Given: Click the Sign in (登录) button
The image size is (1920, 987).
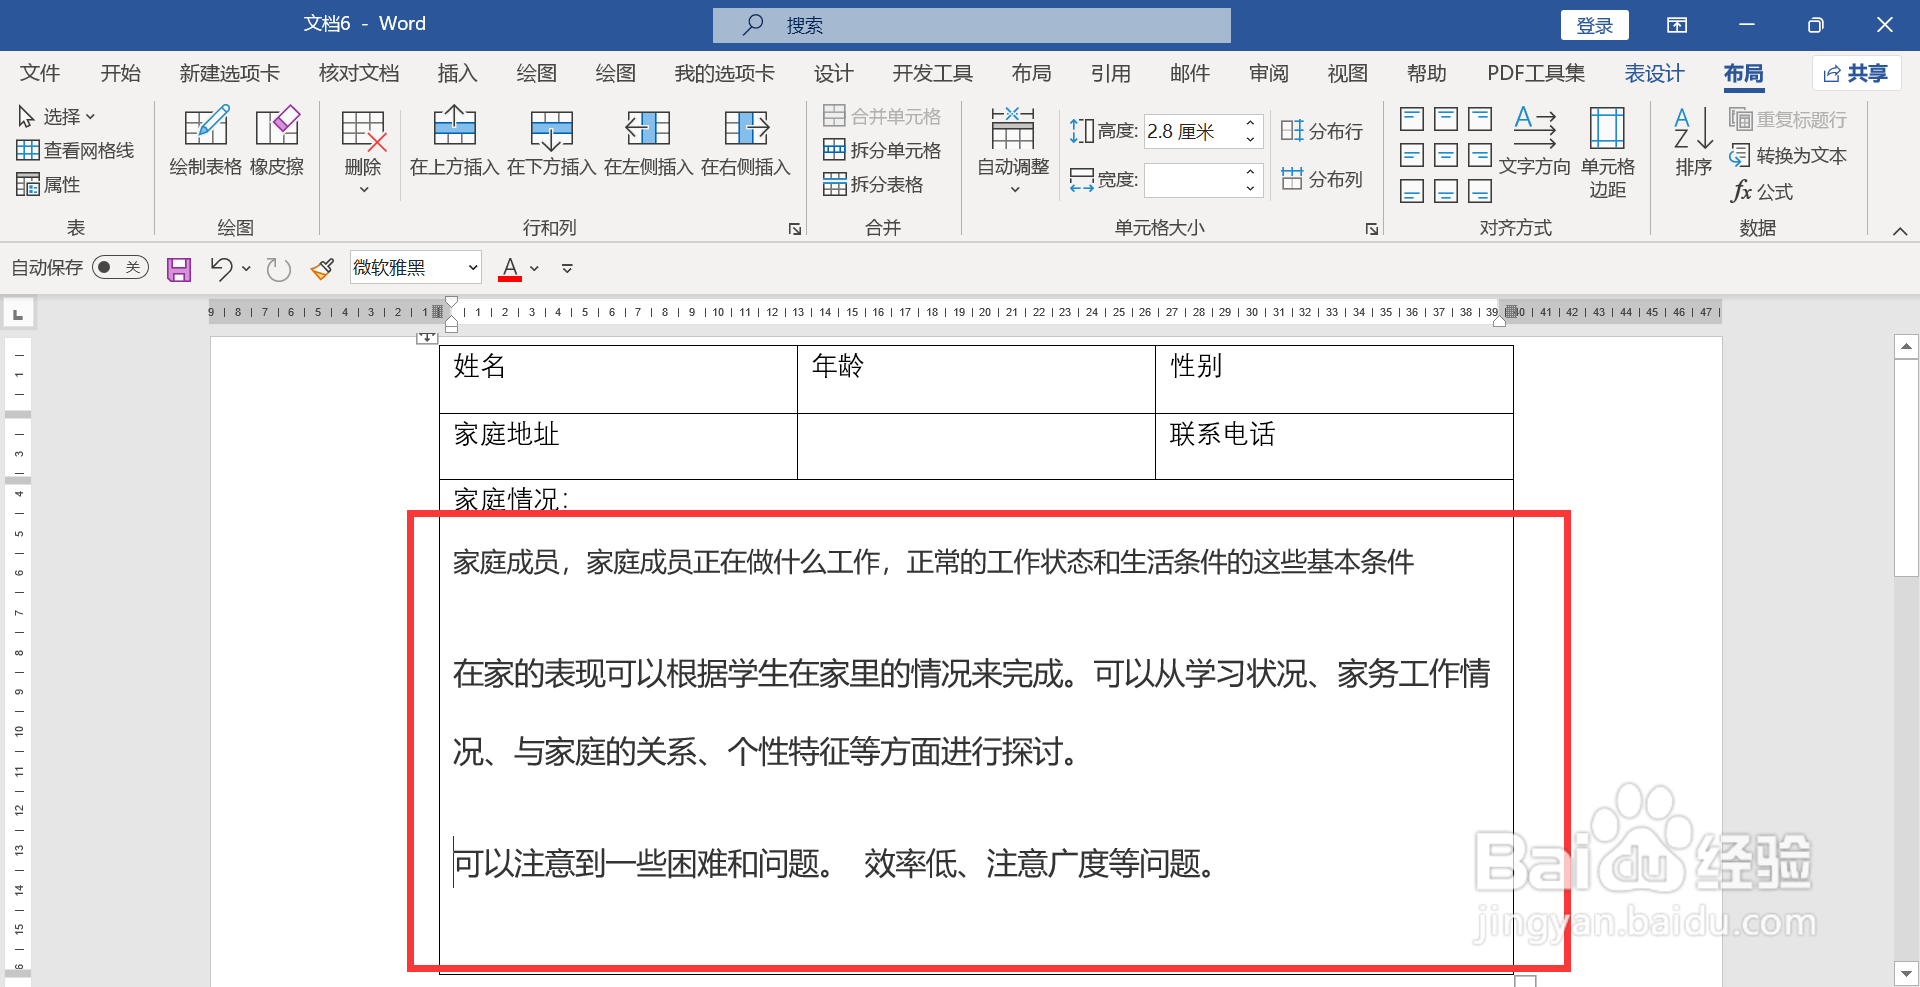Looking at the screenshot, I should [1595, 25].
